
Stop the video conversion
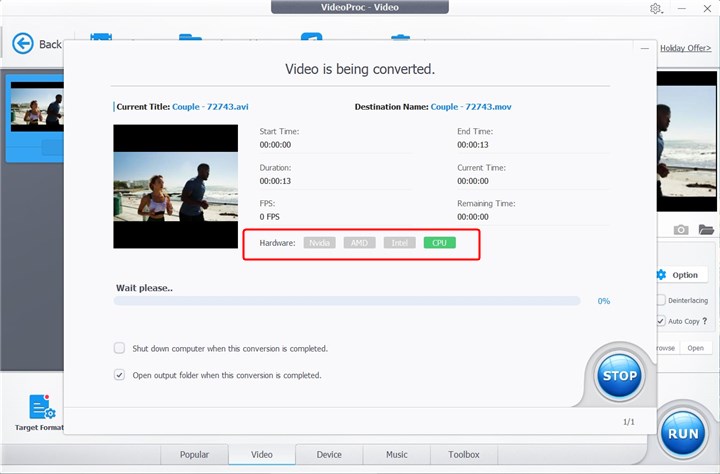click(619, 376)
